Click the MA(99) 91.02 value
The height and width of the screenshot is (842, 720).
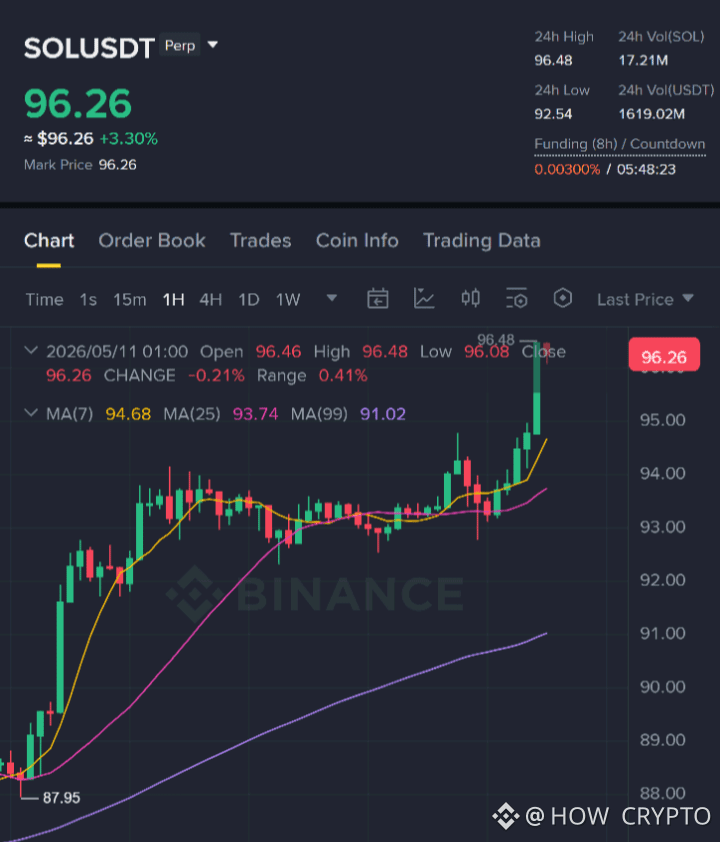coord(383,414)
